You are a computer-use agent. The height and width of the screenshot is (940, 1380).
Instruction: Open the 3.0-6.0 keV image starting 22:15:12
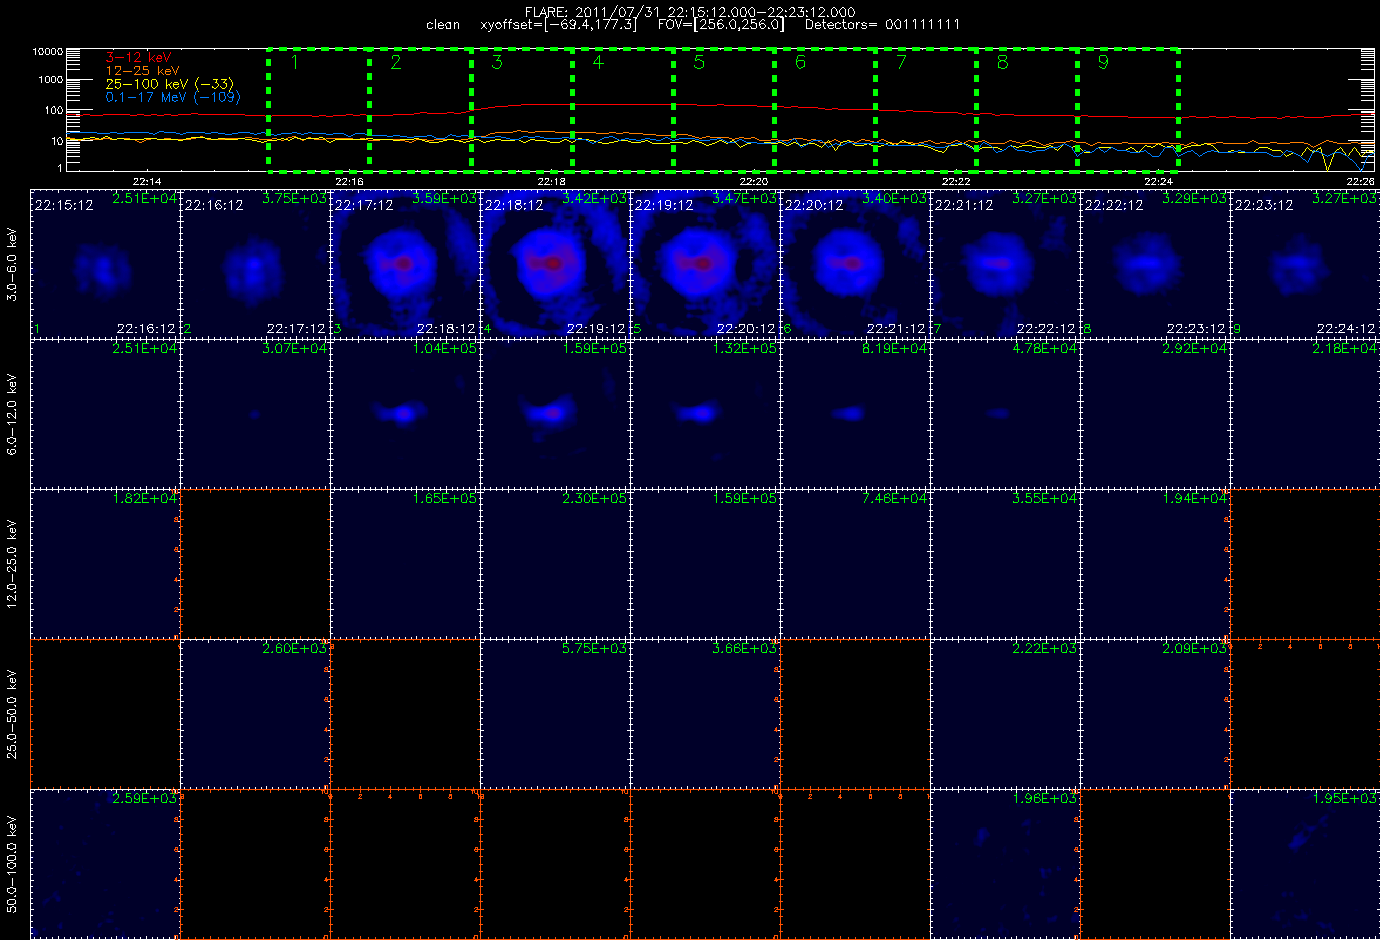[x=105, y=264]
